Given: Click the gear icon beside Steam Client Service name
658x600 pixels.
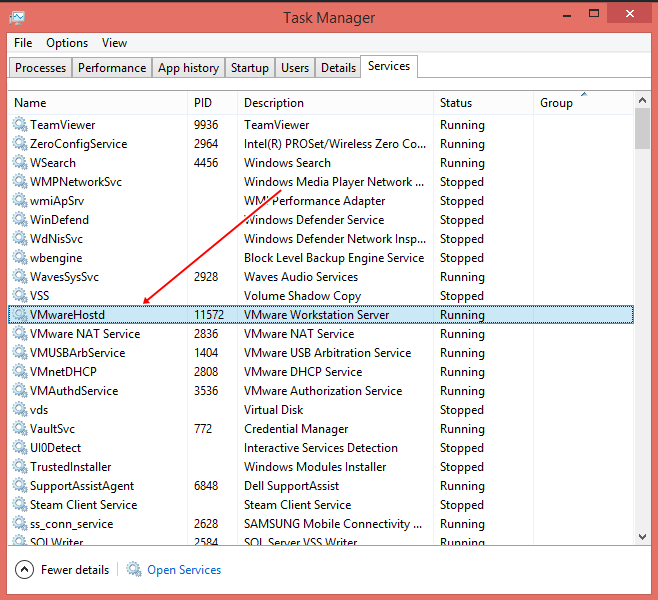Looking at the screenshot, I should [x=20, y=504].
